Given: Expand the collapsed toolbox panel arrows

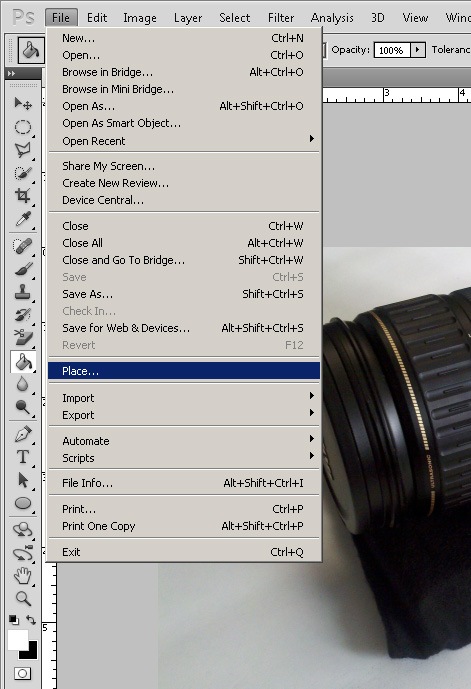Looking at the screenshot, I should pos(11,73).
